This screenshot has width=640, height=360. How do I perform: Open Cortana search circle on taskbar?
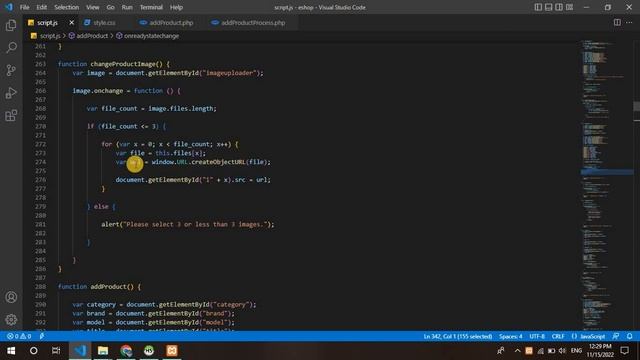coord(33,351)
